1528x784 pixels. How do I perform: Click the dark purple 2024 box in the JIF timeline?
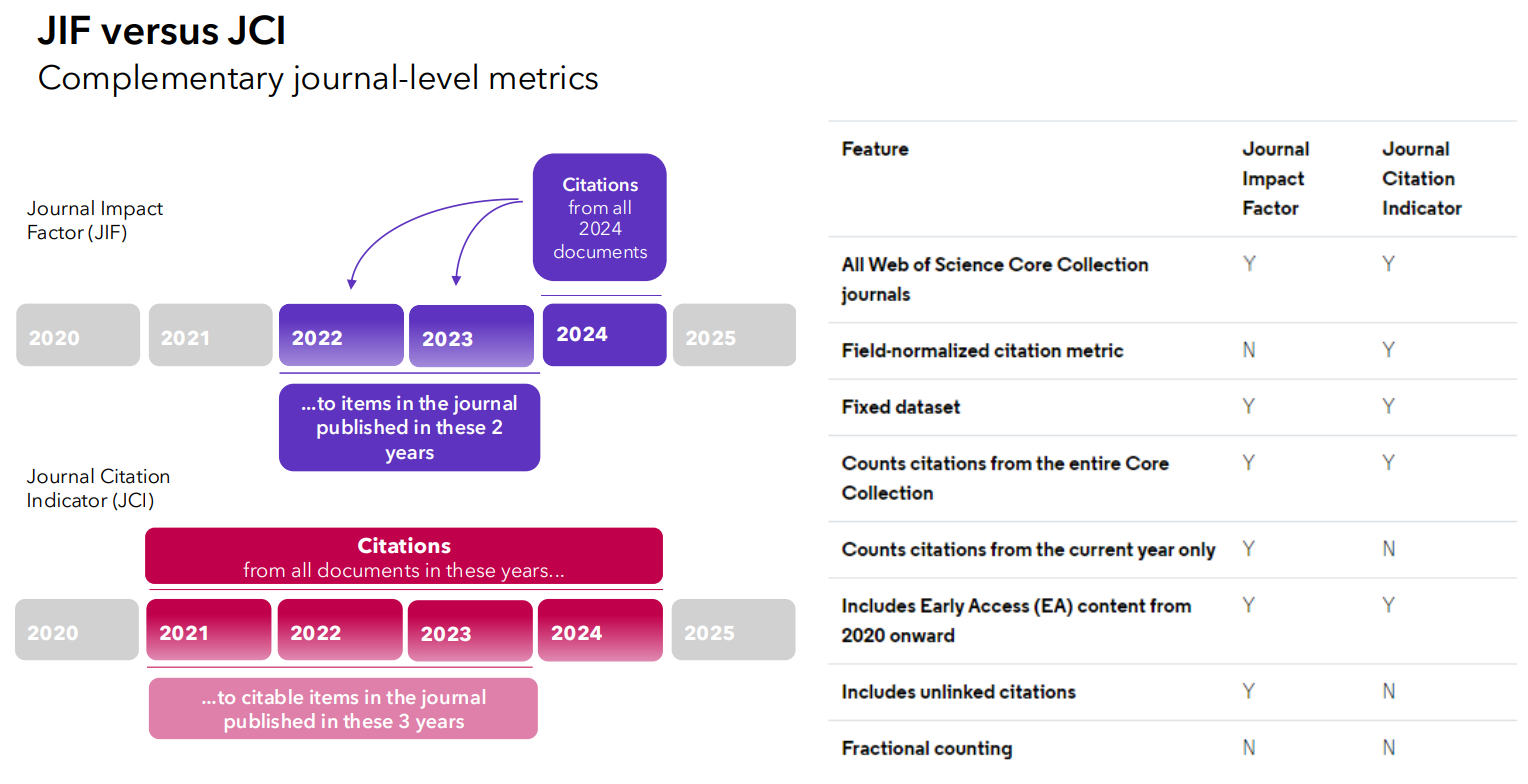[x=604, y=334]
